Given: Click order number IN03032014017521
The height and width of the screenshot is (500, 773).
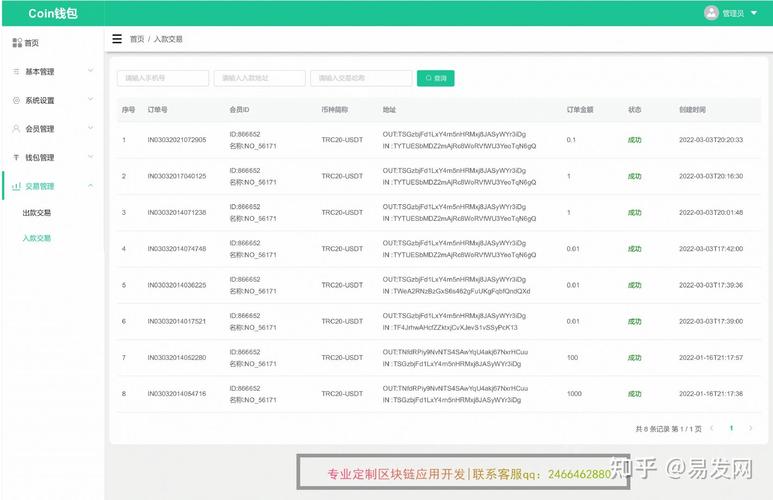Looking at the screenshot, I should pyautogui.click(x=177, y=321).
